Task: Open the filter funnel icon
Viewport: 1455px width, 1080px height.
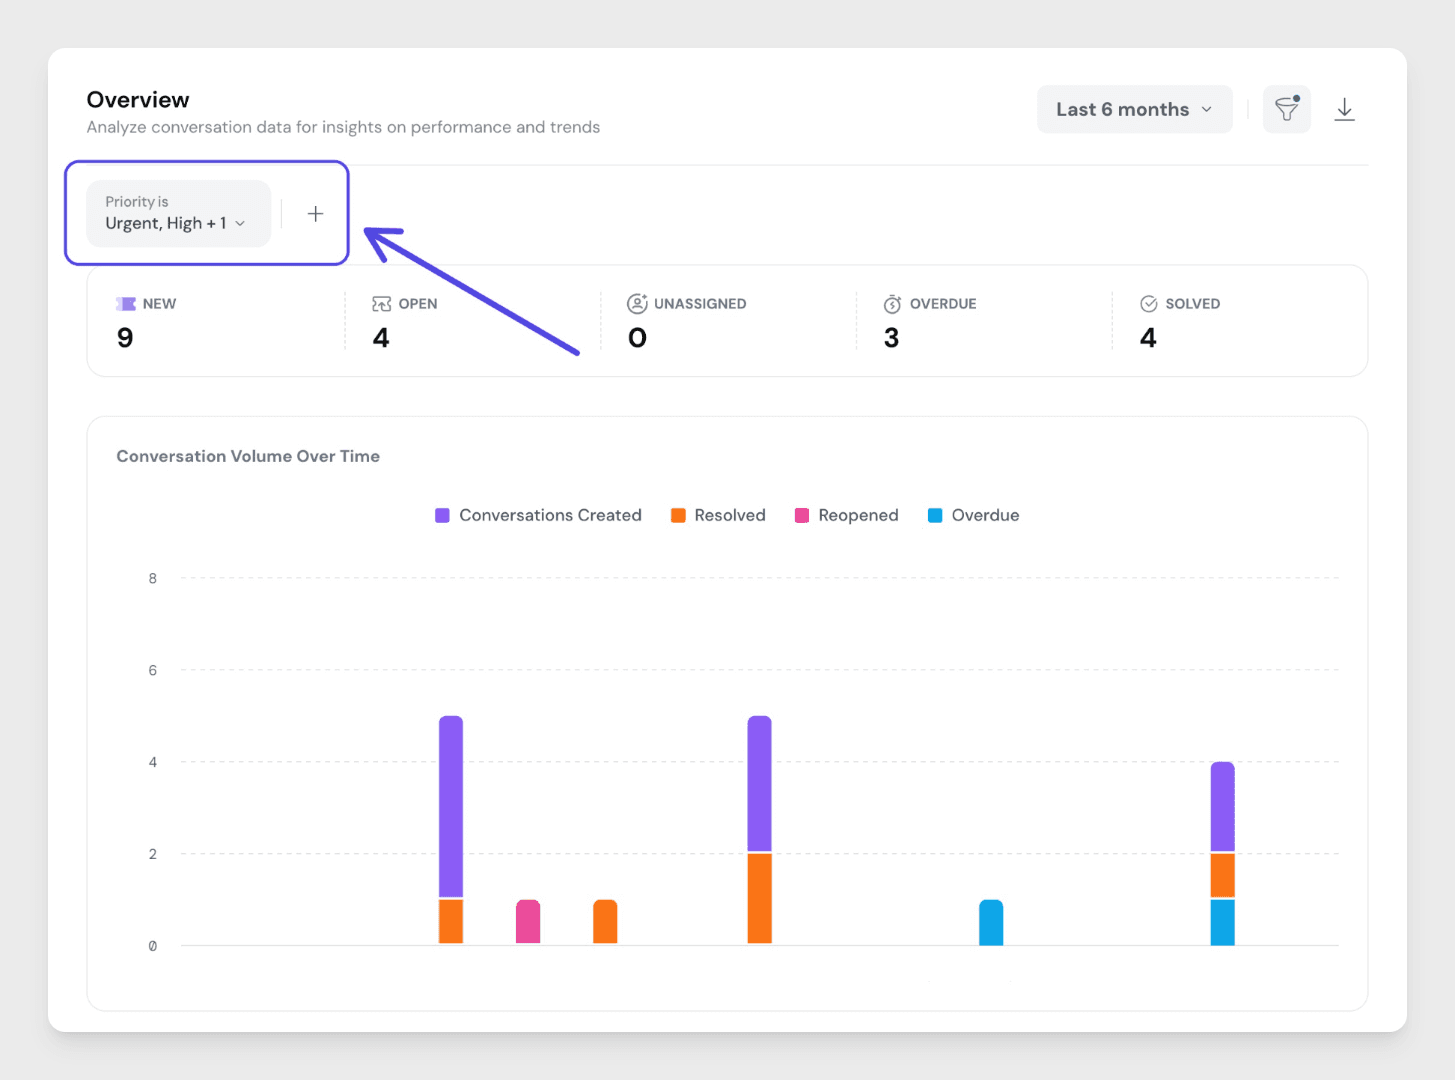Action: pos(1286,109)
